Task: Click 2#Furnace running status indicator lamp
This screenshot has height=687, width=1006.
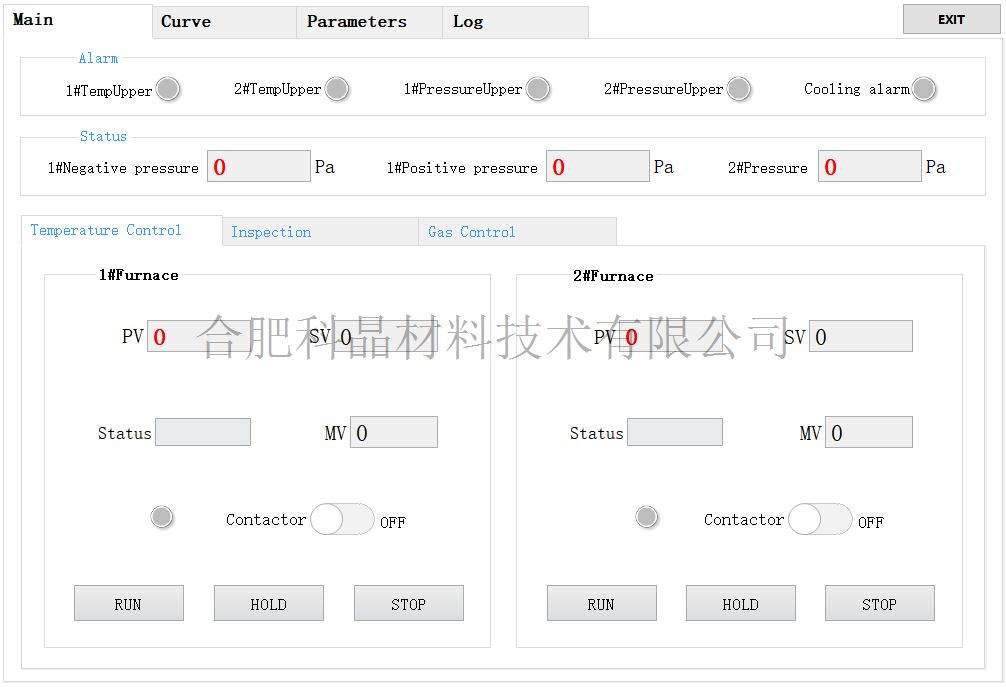Action: [647, 517]
